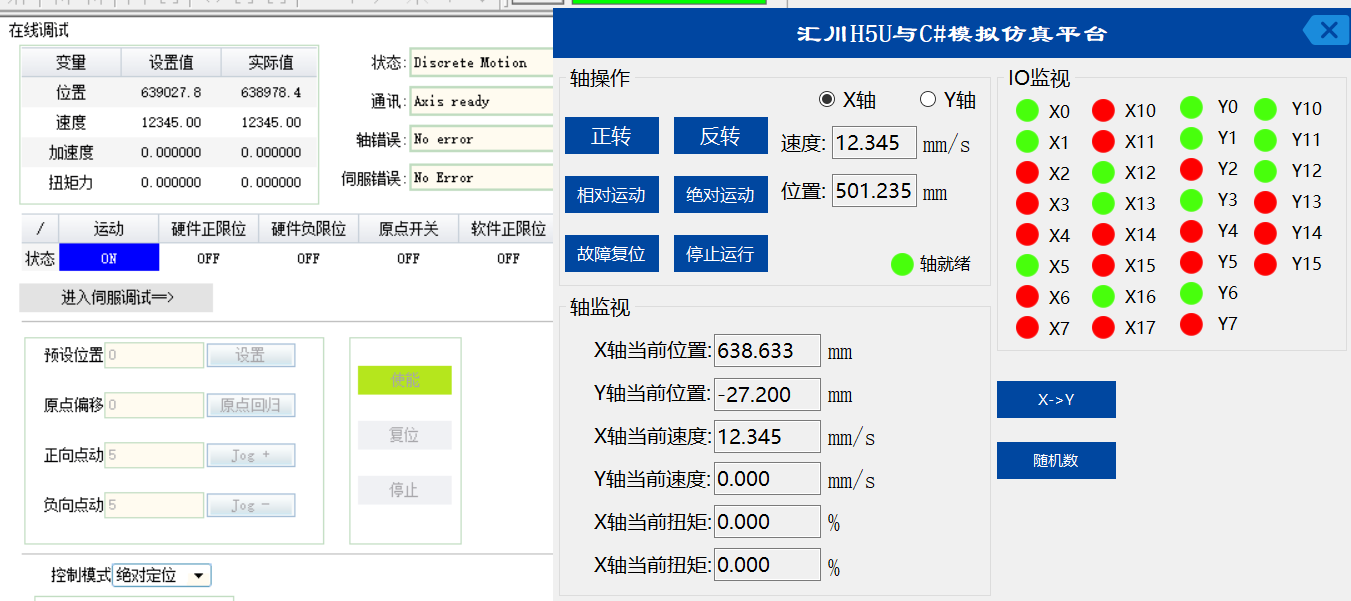Click the 正转 forward button
The image size is (1351, 601).
(612, 136)
